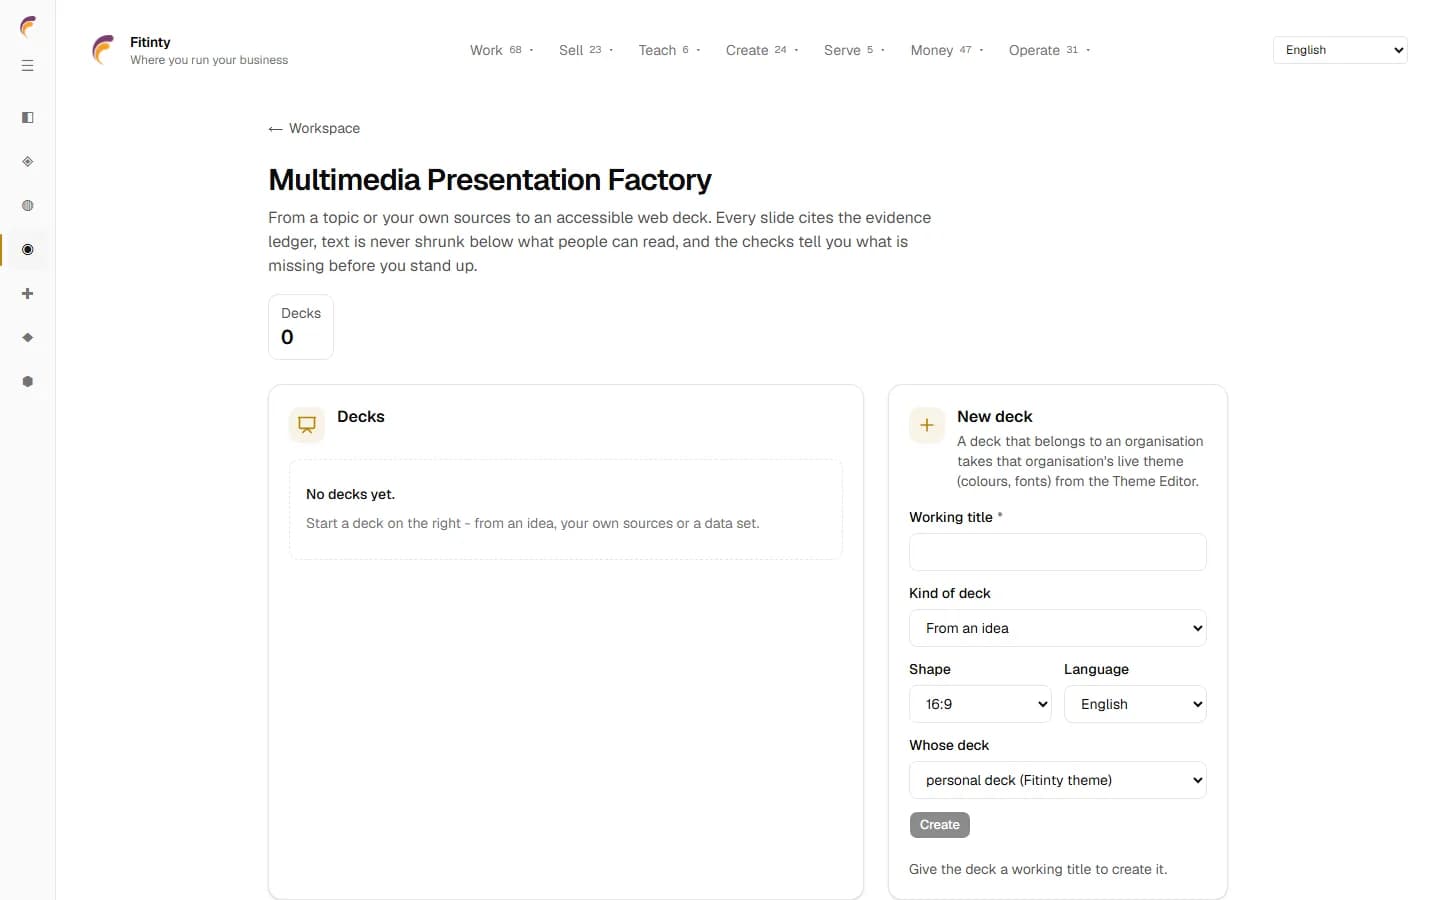
Task: Open the Money menu
Action: 947,50
